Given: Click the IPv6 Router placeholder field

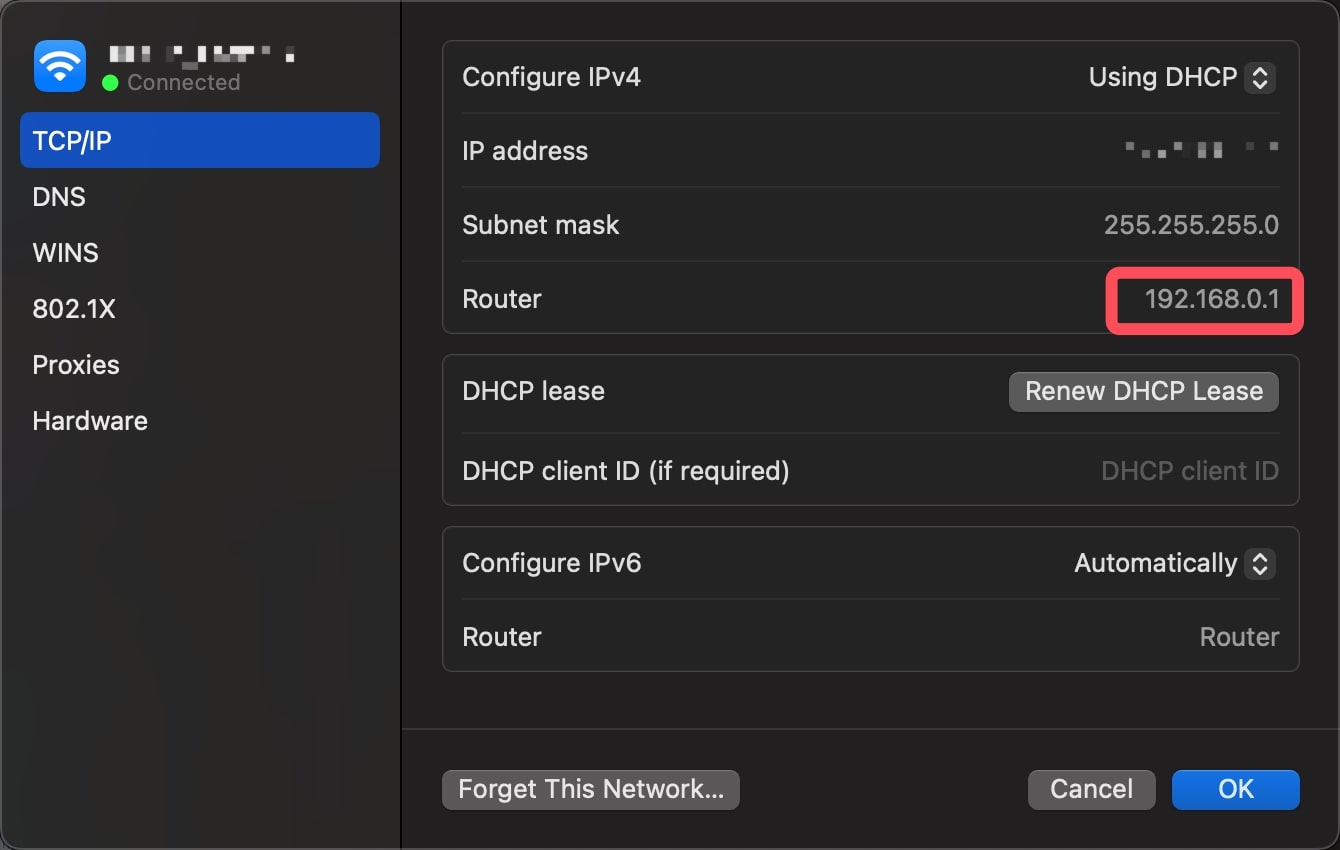Looking at the screenshot, I should [1239, 636].
